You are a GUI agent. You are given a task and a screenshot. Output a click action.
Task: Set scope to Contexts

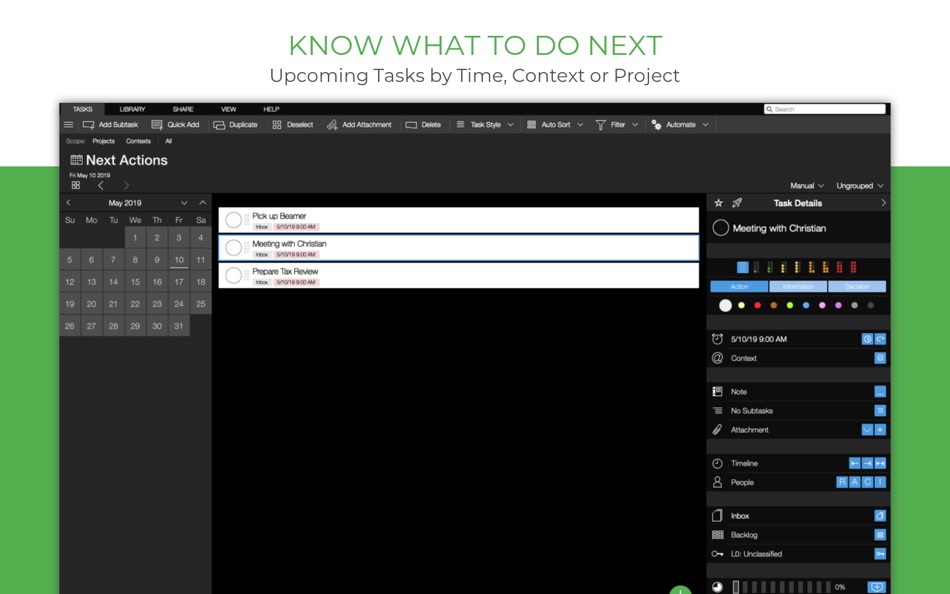pyautogui.click(x=138, y=141)
